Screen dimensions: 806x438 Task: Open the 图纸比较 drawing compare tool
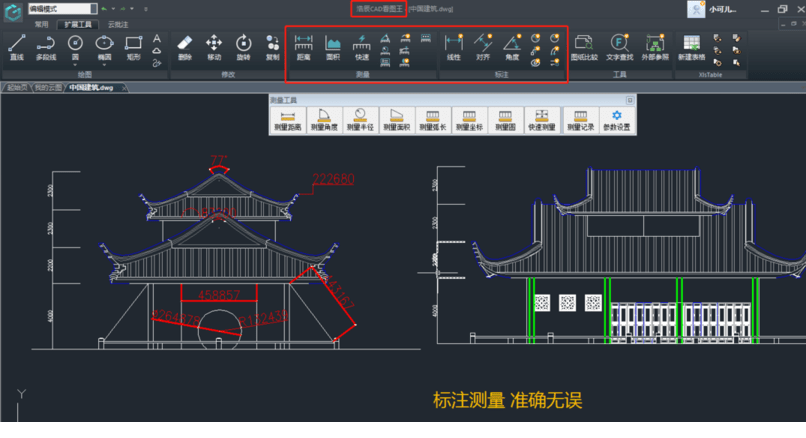[584, 46]
